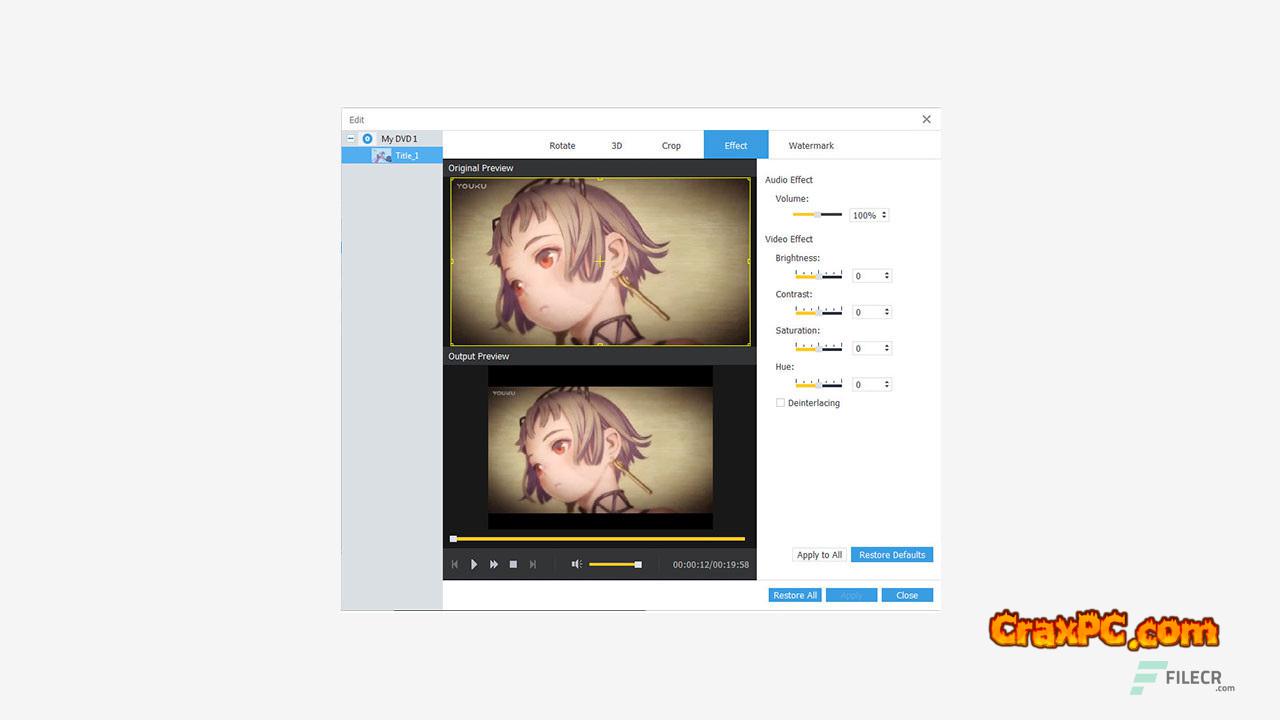Close the Edit dialog with X
This screenshot has width=1280, height=720.
pyautogui.click(x=926, y=119)
